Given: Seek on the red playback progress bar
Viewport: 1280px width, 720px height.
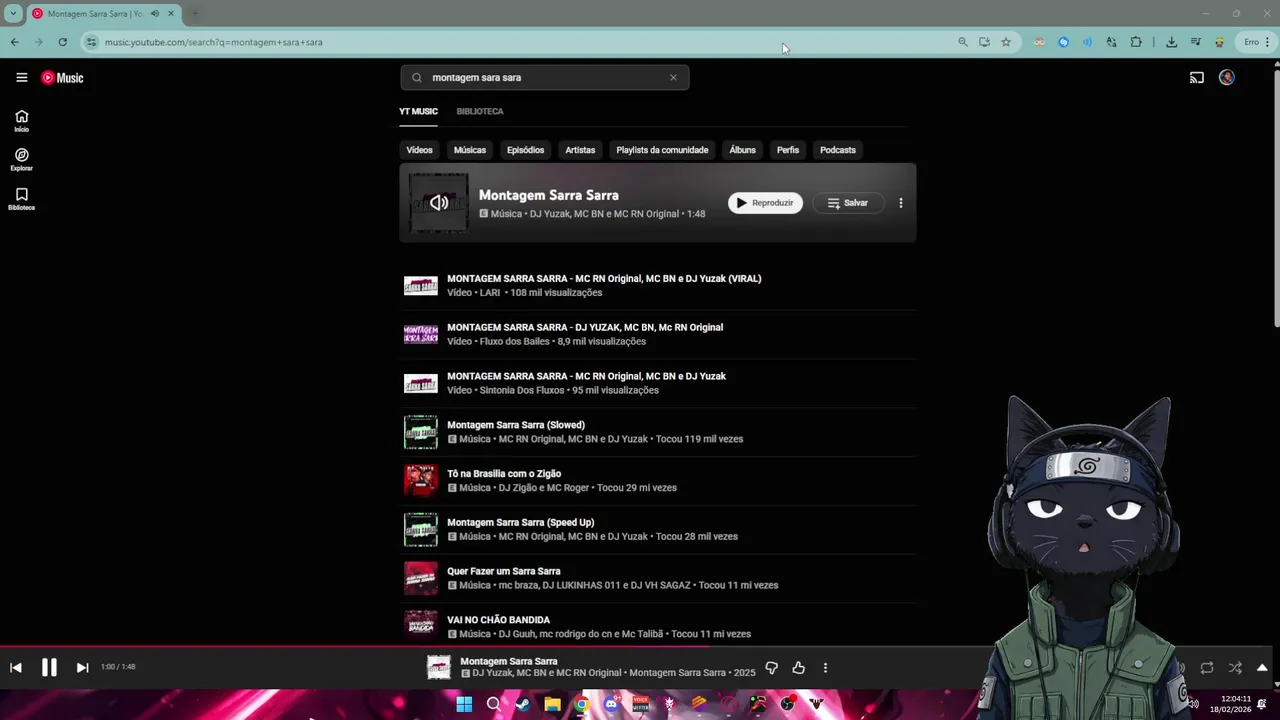Looking at the screenshot, I should pyautogui.click(x=355, y=646).
